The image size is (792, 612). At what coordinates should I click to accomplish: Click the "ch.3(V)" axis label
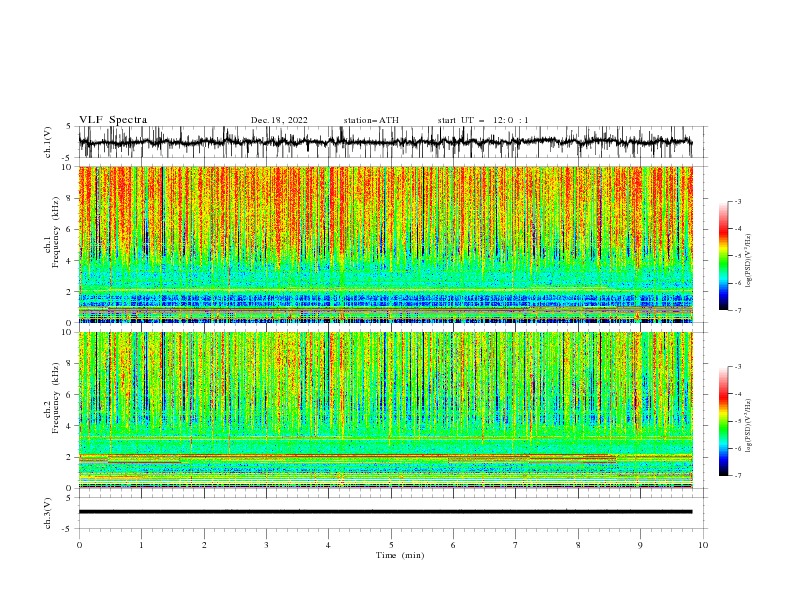pyautogui.click(x=48, y=513)
